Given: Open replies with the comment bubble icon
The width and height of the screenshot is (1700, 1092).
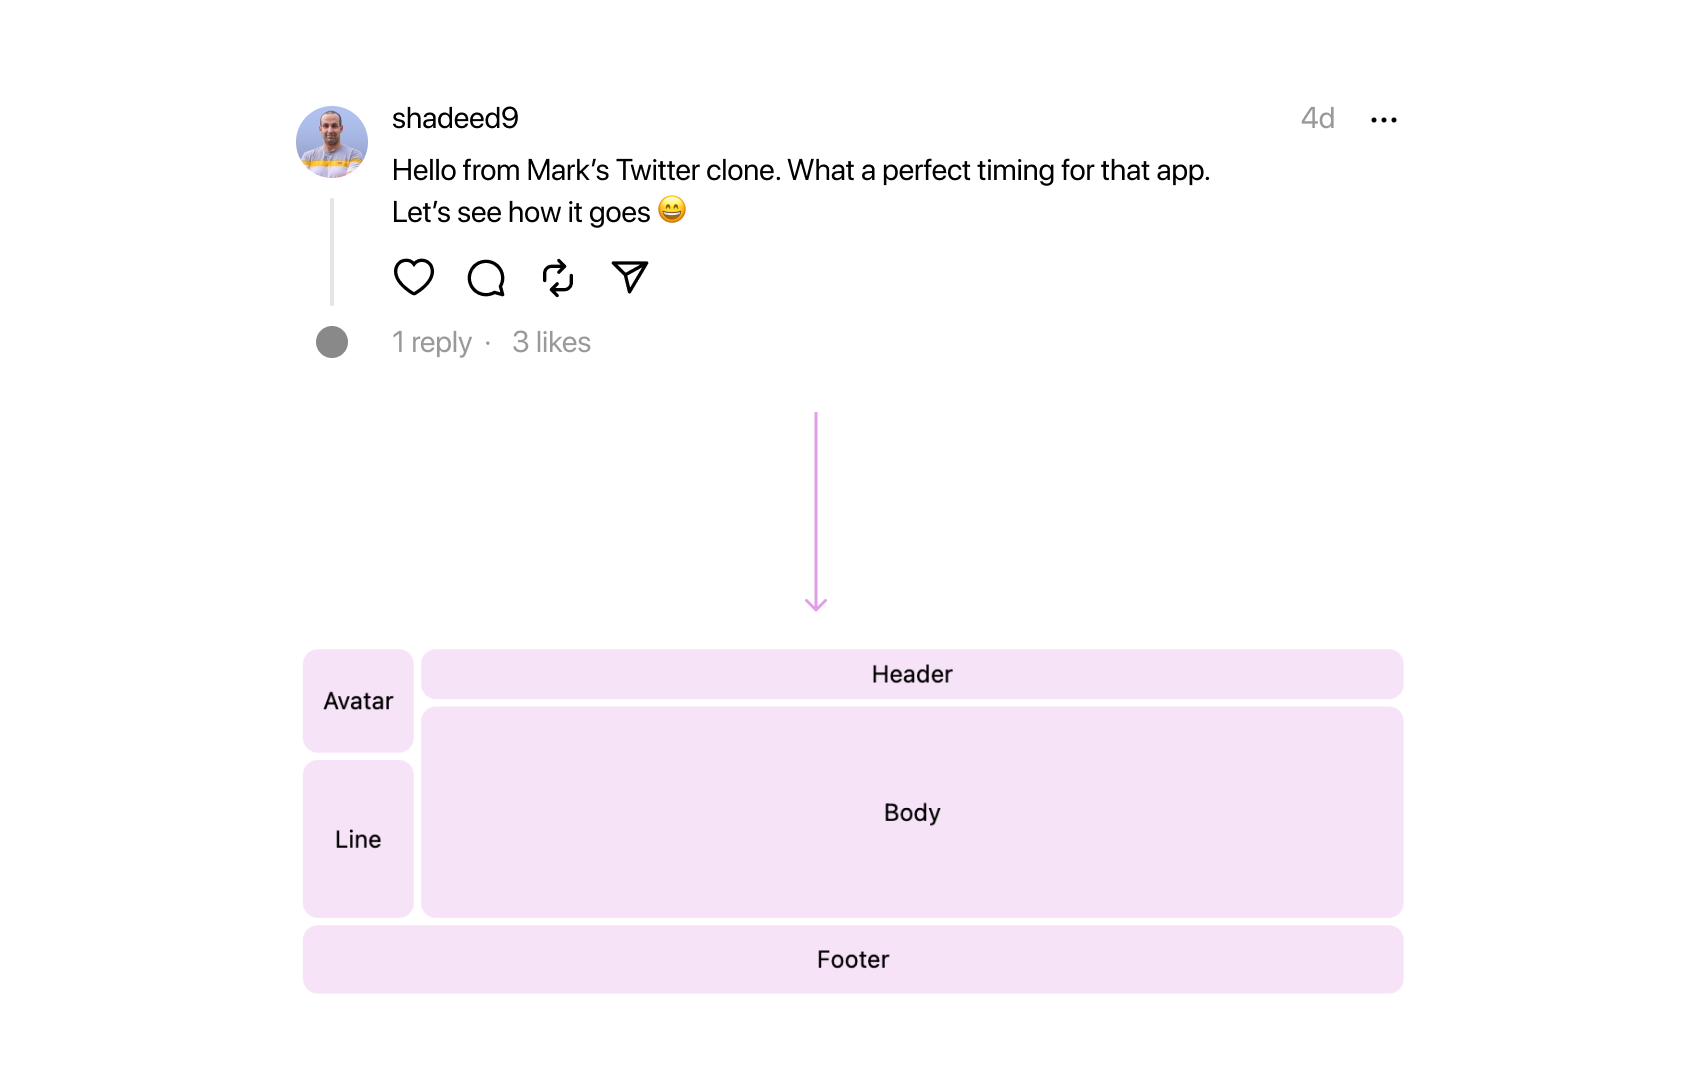Looking at the screenshot, I should (x=486, y=278).
